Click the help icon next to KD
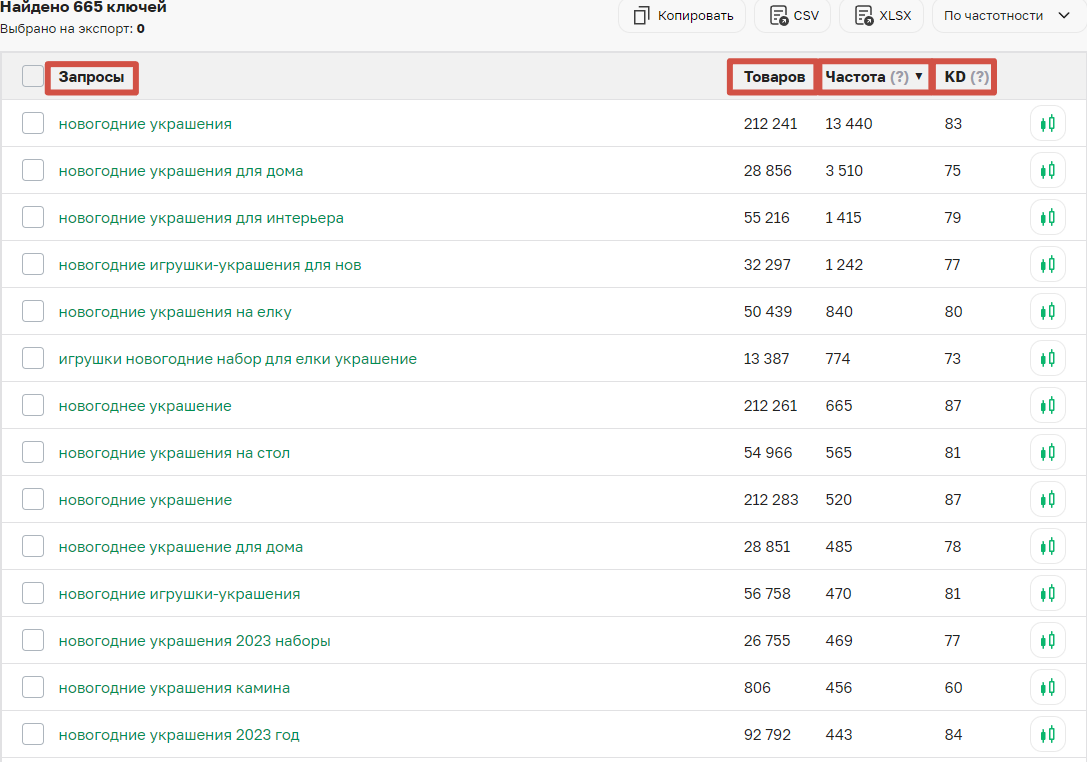The width and height of the screenshot is (1087, 762). click(x=980, y=77)
